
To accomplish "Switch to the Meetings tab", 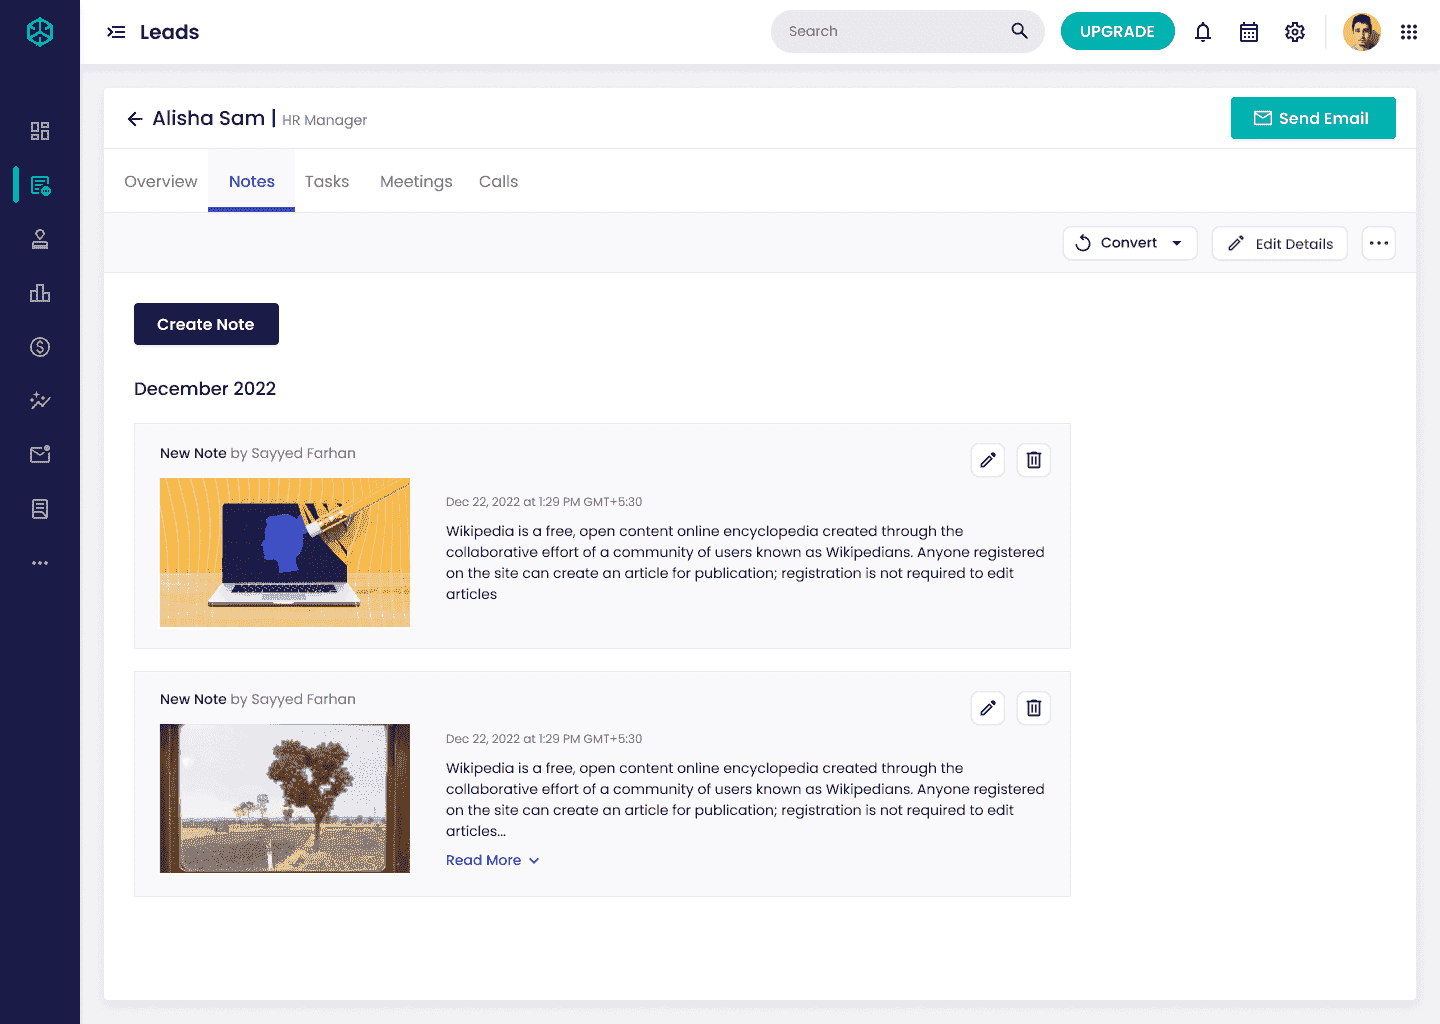I will (416, 181).
